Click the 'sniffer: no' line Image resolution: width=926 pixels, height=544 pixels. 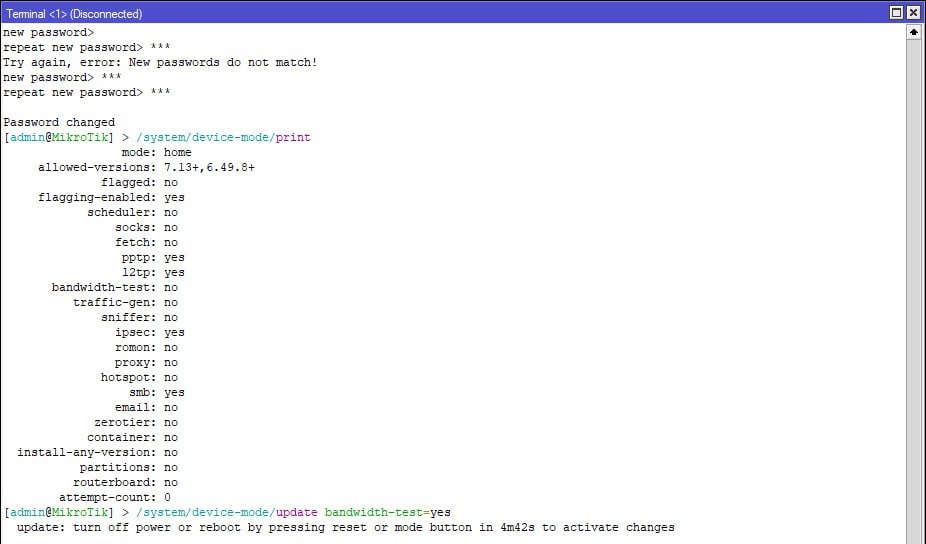(x=139, y=317)
